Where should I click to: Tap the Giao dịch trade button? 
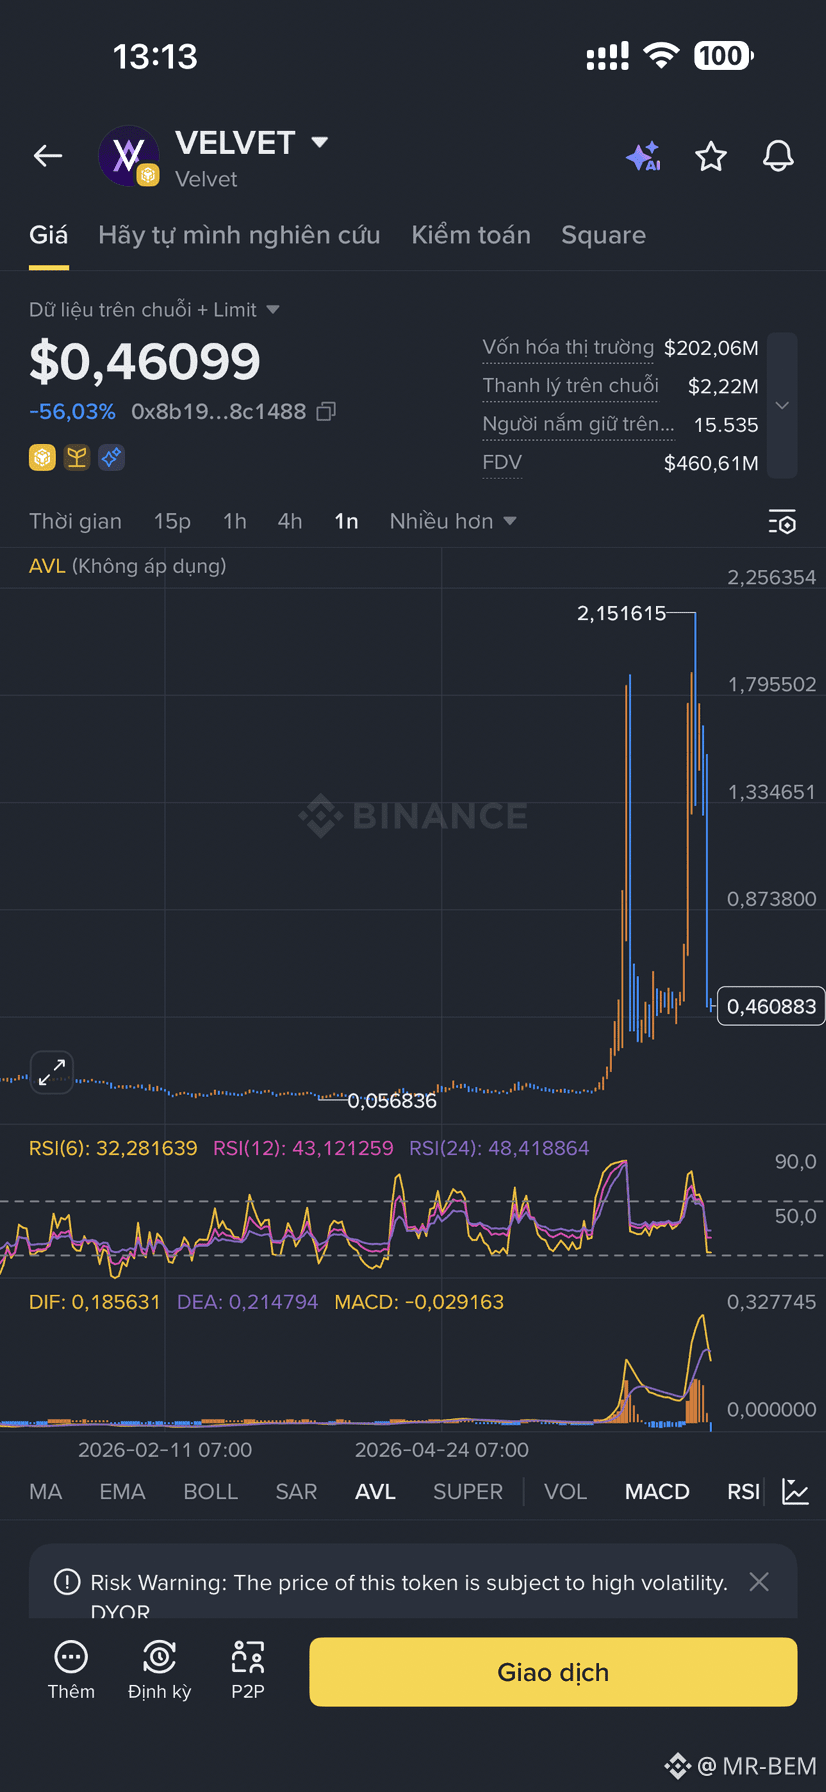click(x=553, y=1672)
